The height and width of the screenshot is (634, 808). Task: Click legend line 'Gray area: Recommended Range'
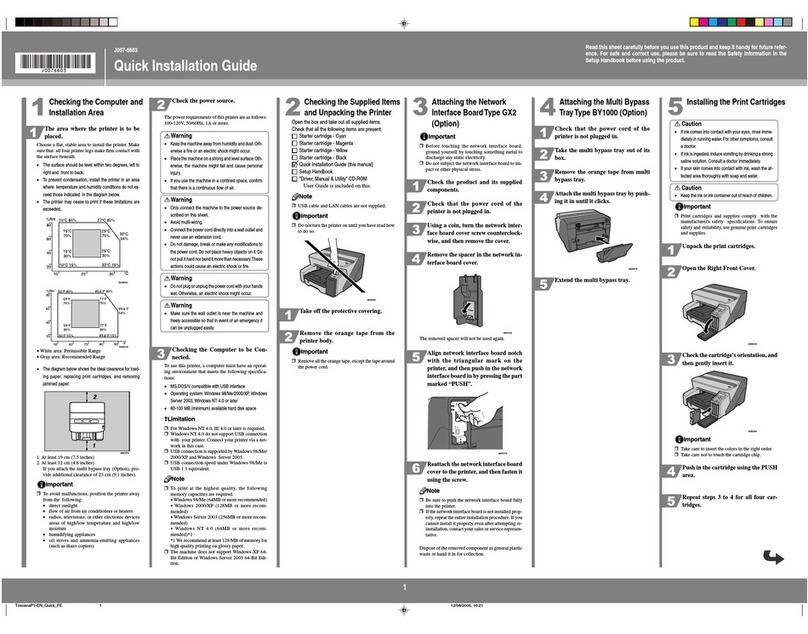click(x=71, y=357)
